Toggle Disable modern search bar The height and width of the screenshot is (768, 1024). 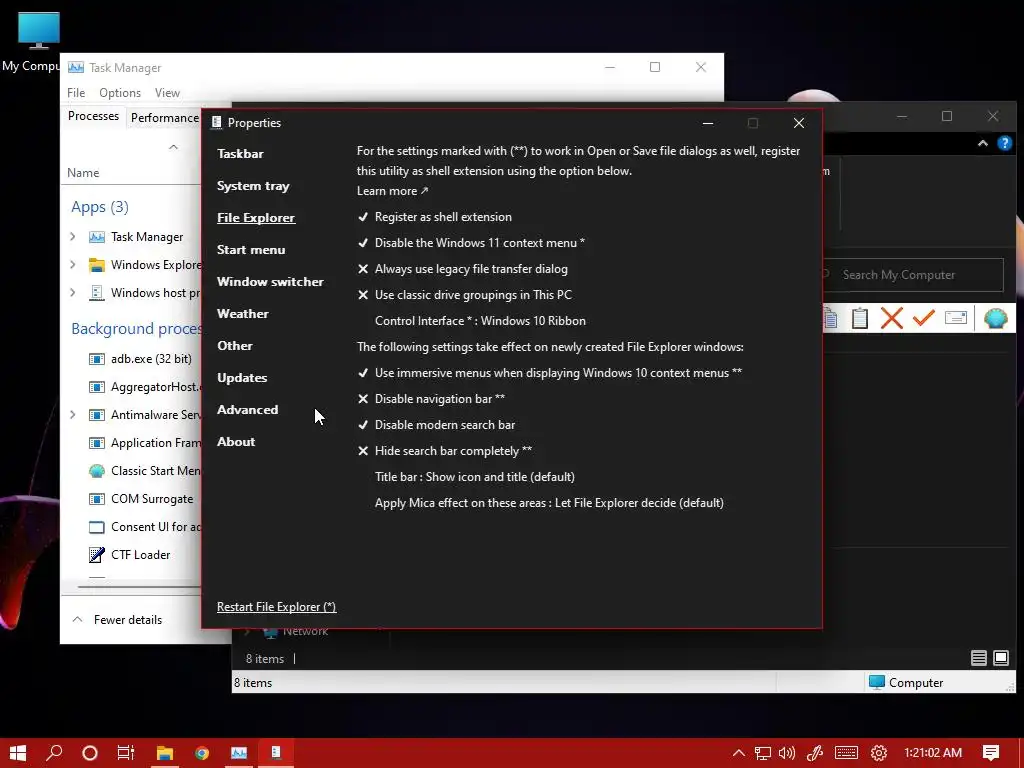436,425
